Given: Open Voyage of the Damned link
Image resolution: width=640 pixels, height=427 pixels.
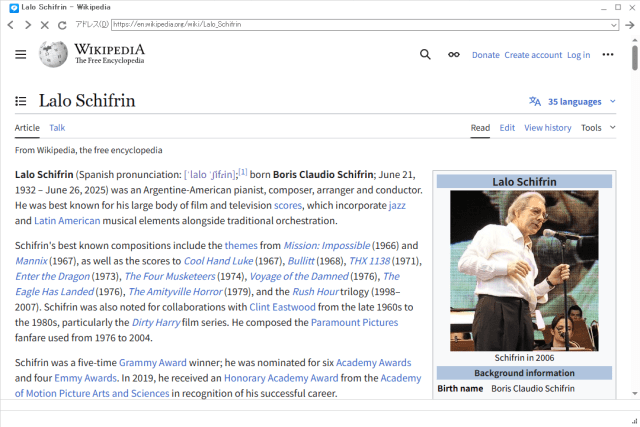Looking at the screenshot, I should (x=299, y=277).
